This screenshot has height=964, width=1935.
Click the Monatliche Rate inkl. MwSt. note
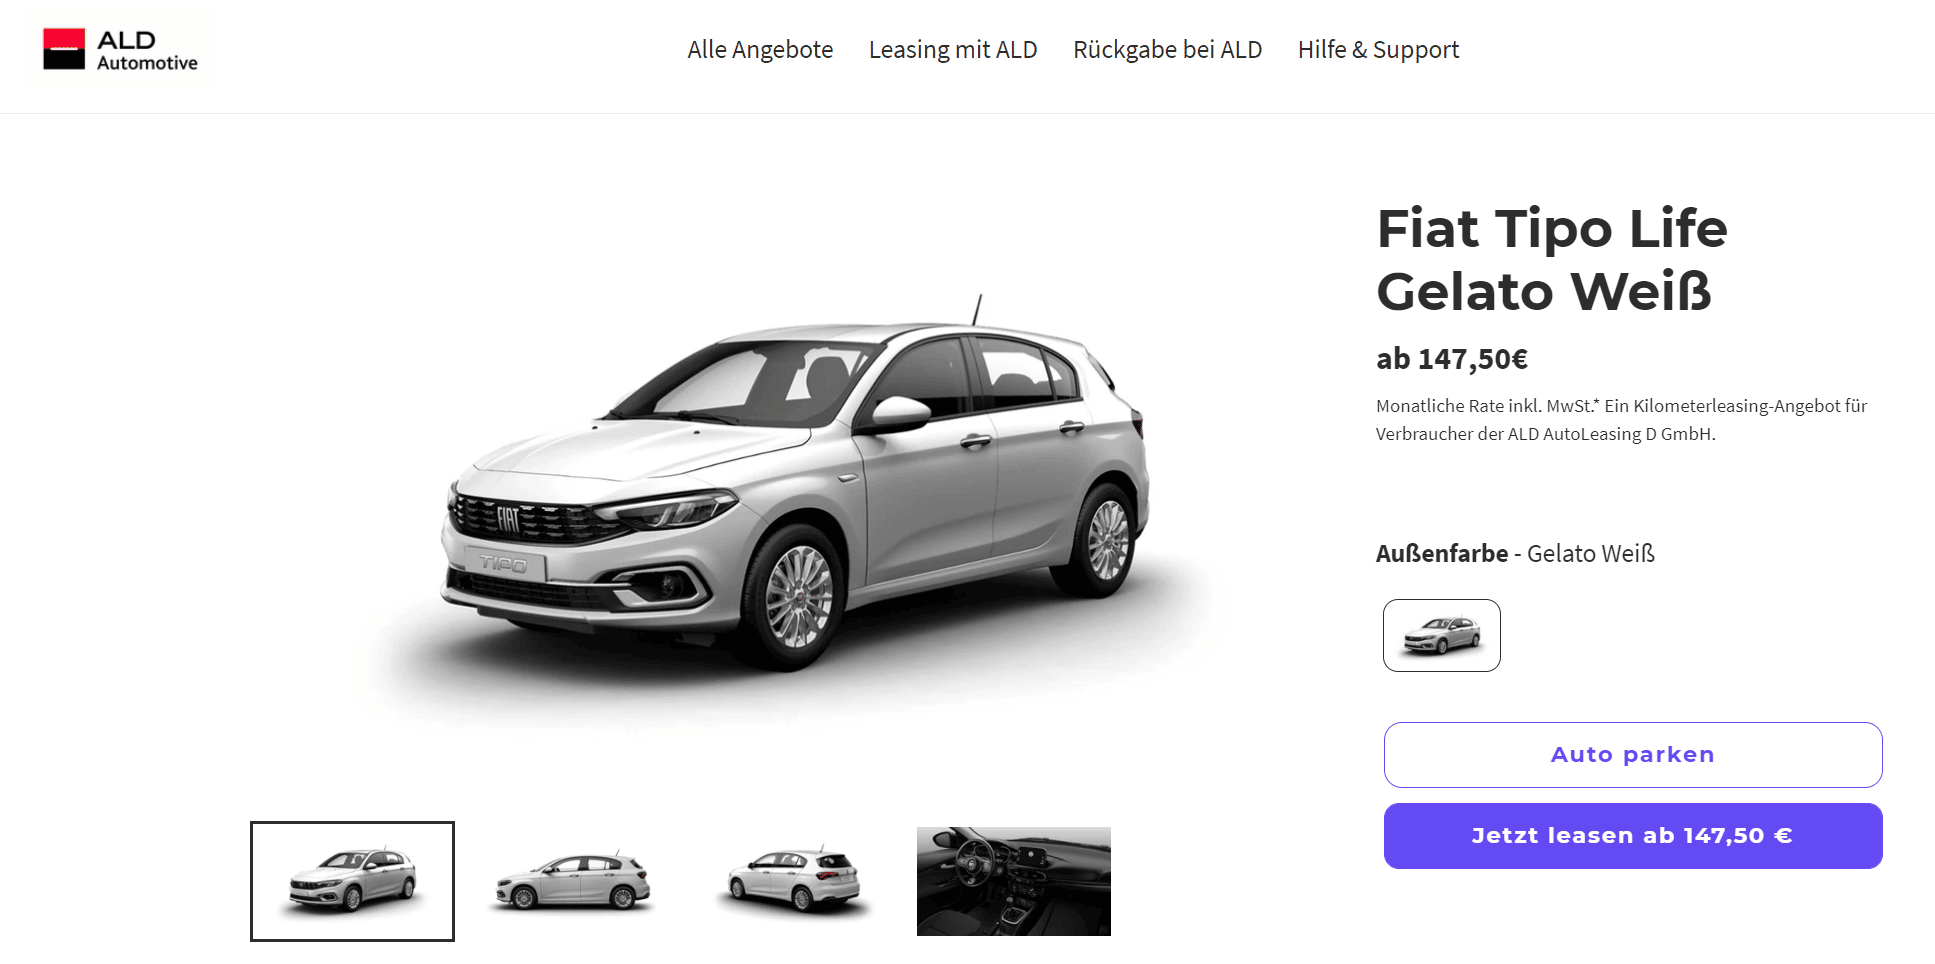tap(1622, 420)
